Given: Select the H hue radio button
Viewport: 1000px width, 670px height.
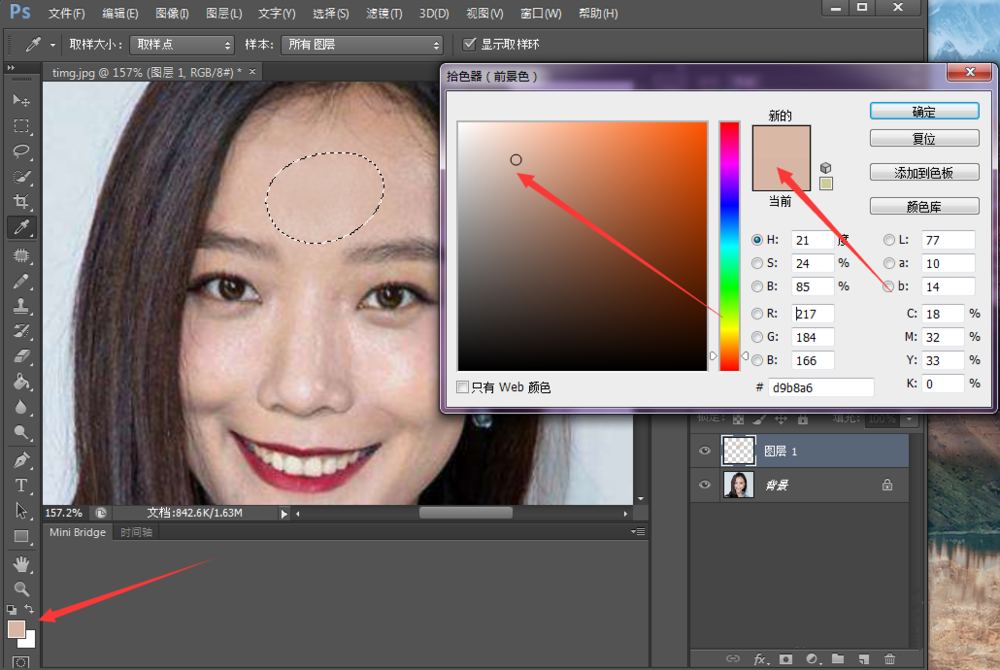Looking at the screenshot, I should tap(757, 240).
